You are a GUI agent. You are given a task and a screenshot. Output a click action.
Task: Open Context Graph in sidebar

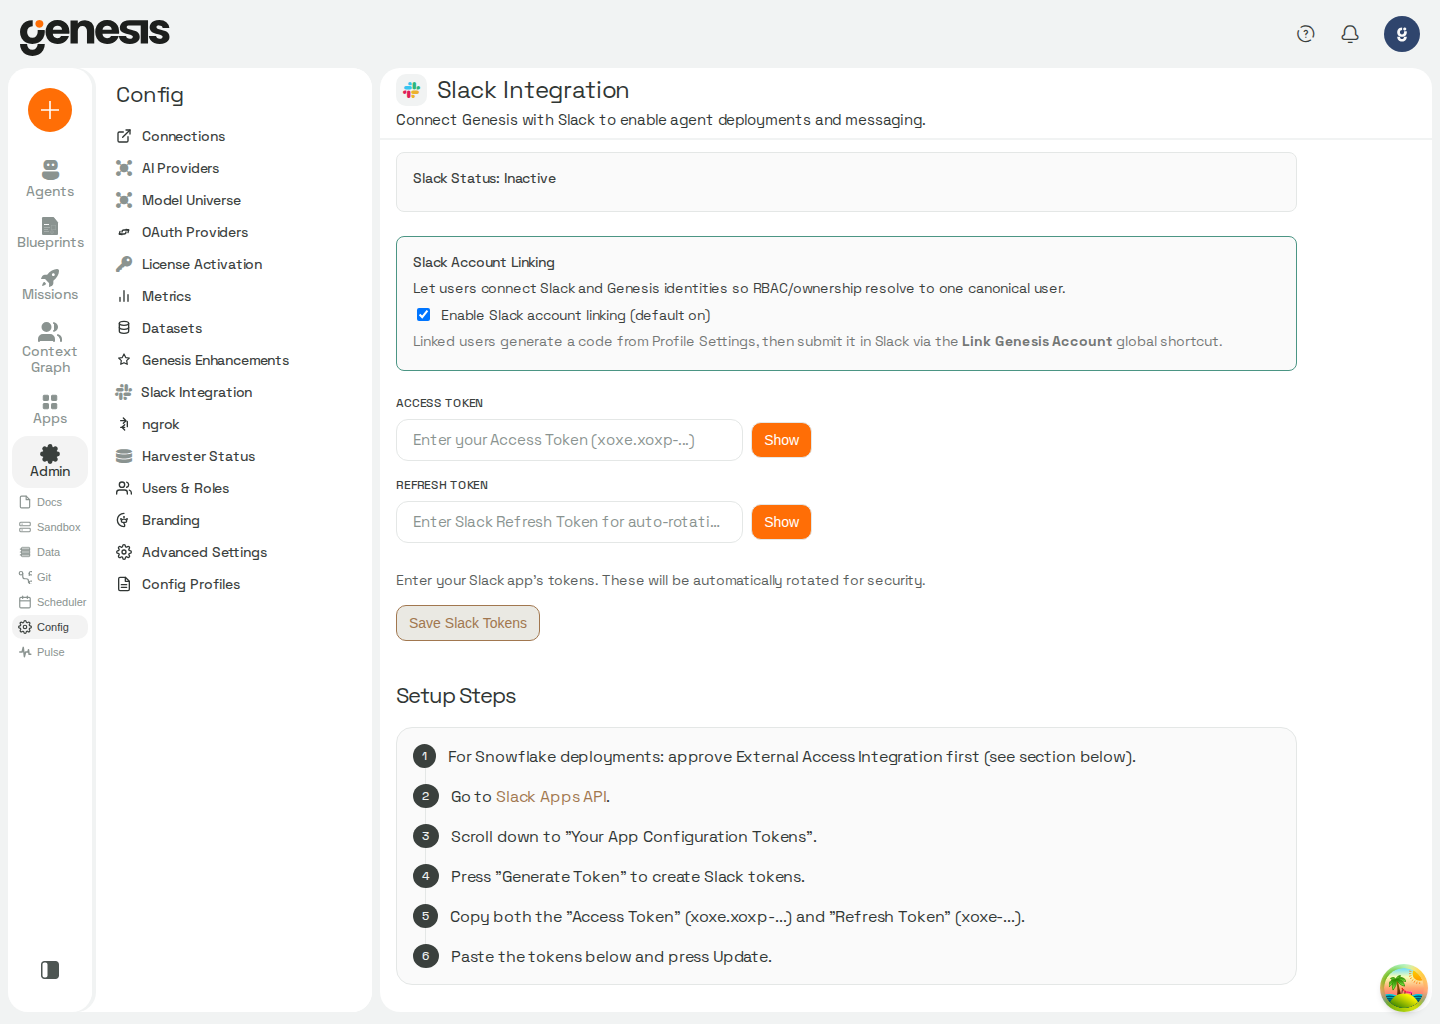point(50,347)
